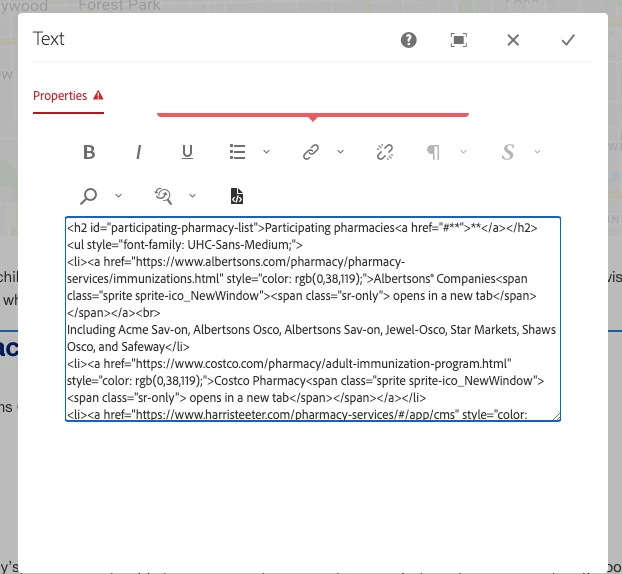The image size is (622, 574).
Task: Click the hyperlink icon
Action: (x=311, y=152)
